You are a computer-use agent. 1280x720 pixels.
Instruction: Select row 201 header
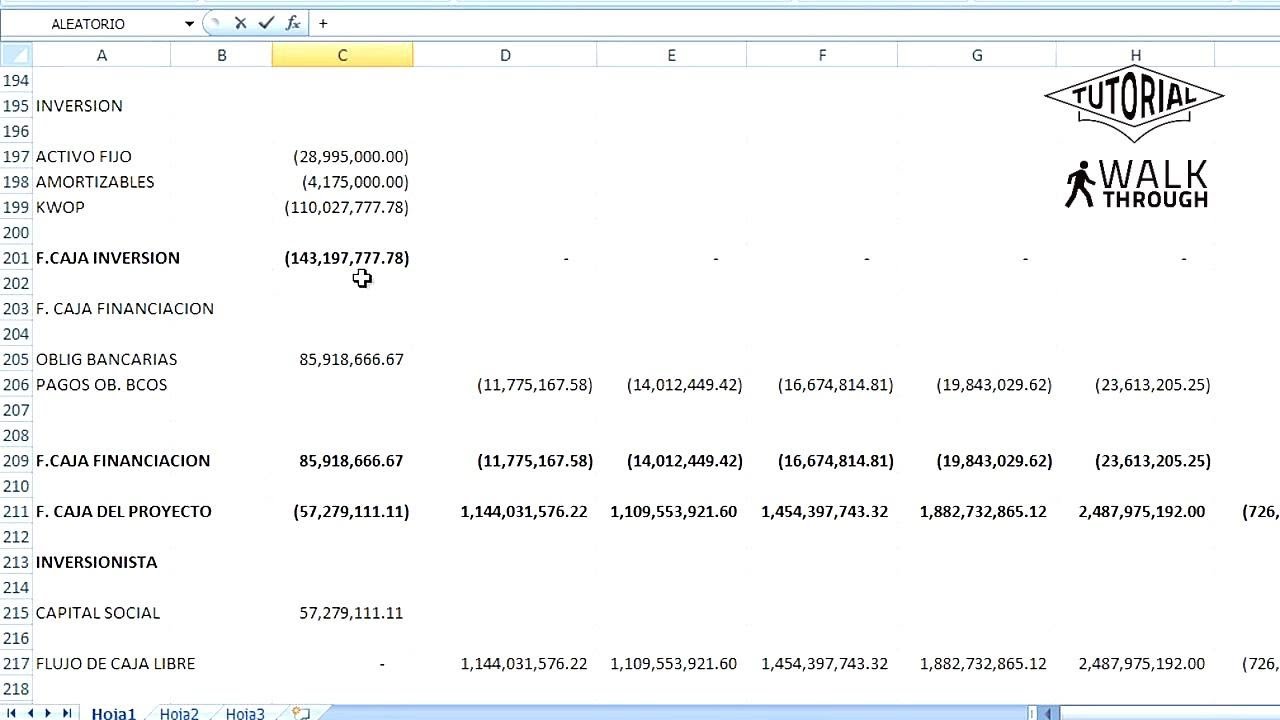tap(16, 258)
